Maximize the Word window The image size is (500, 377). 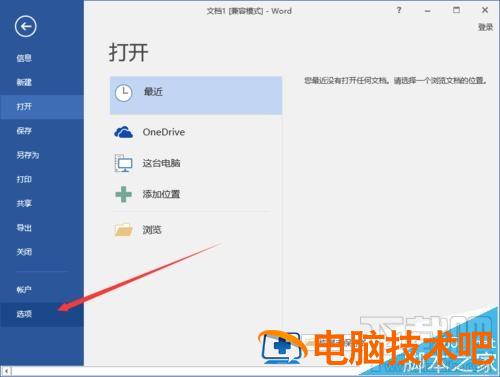coord(456,10)
